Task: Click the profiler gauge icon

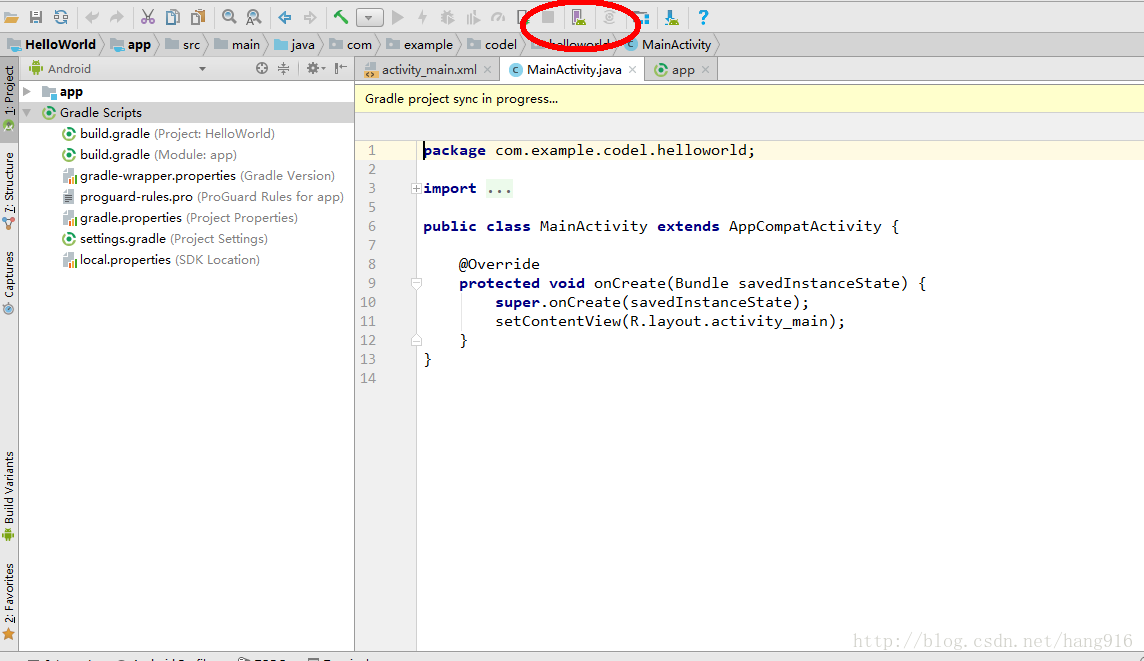Action: coord(498,17)
